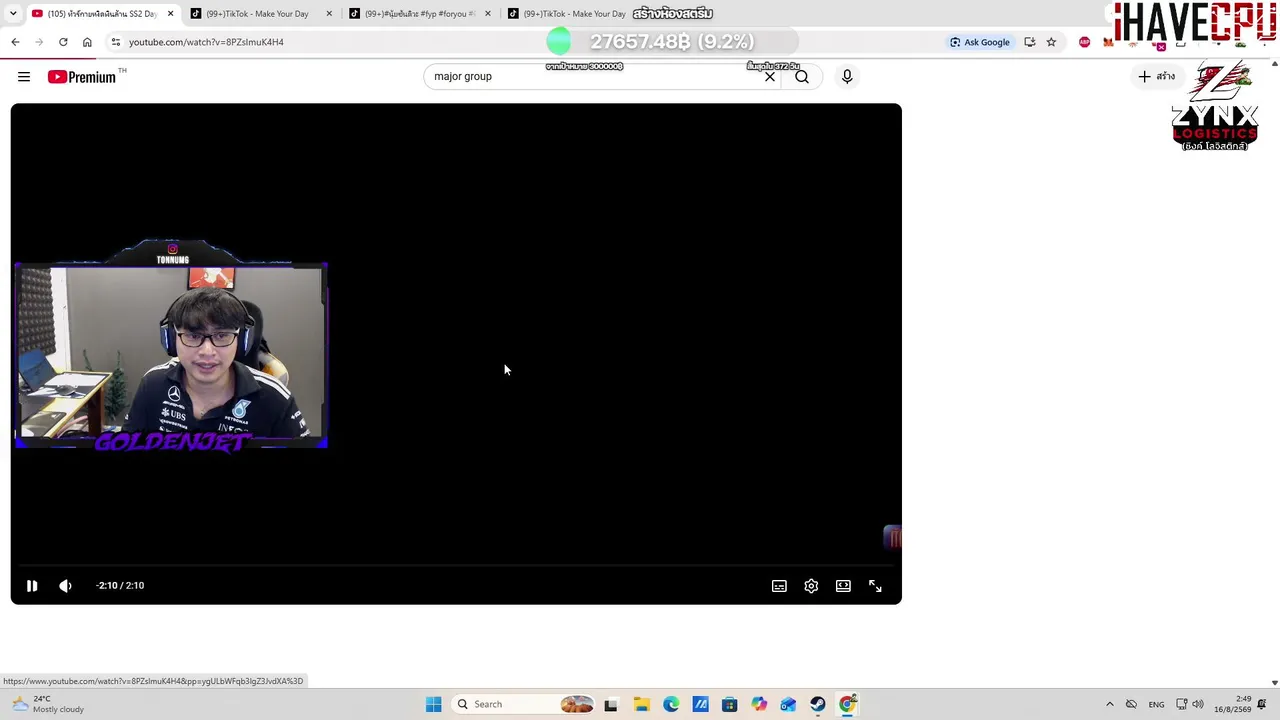Install the app from the address bar icon
Image resolution: width=1280 pixels, height=720 pixels.
[1029, 42]
